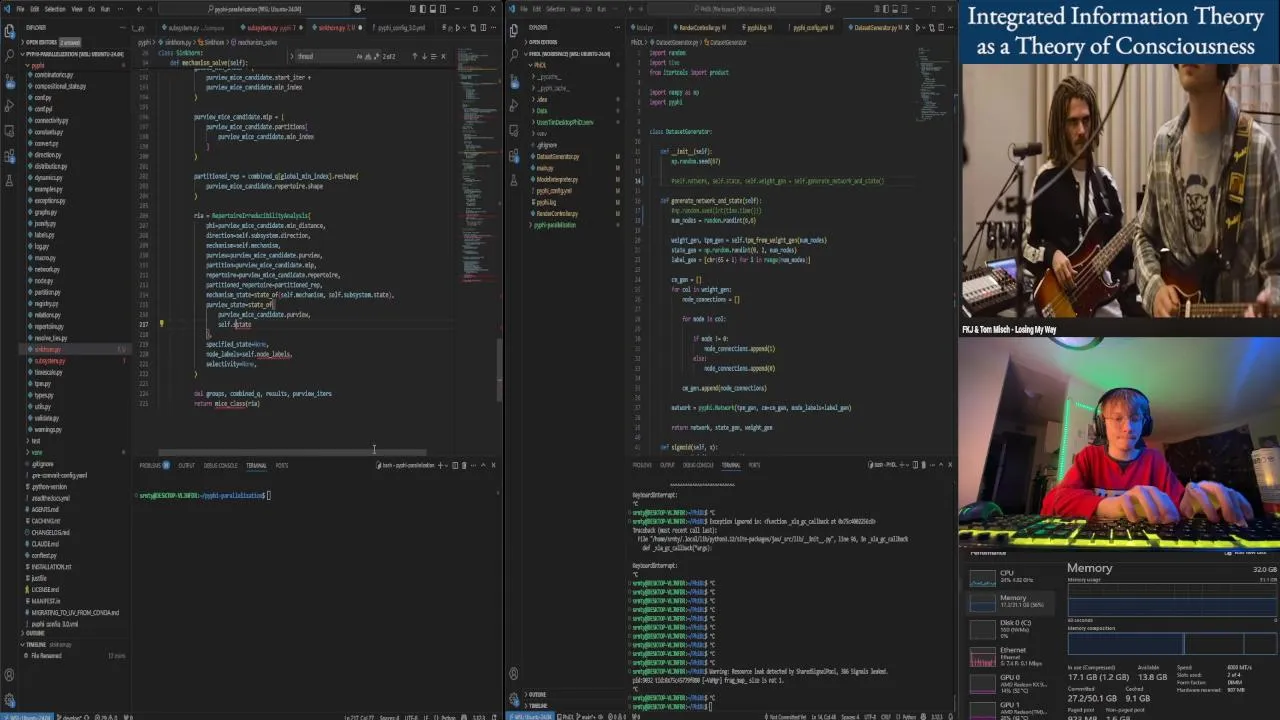Select CPU in Task Manager performance list
This screenshot has height=720, width=1280.
click(1008, 576)
